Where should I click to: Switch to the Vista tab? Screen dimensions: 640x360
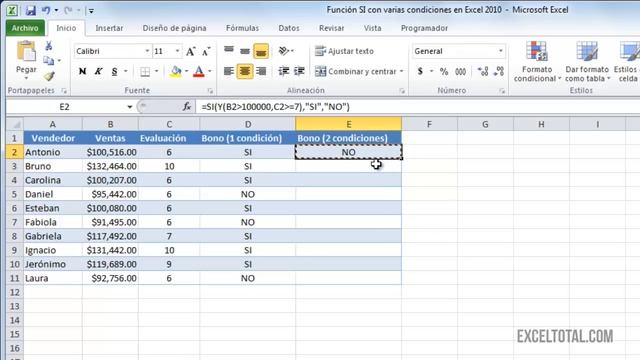(372, 28)
